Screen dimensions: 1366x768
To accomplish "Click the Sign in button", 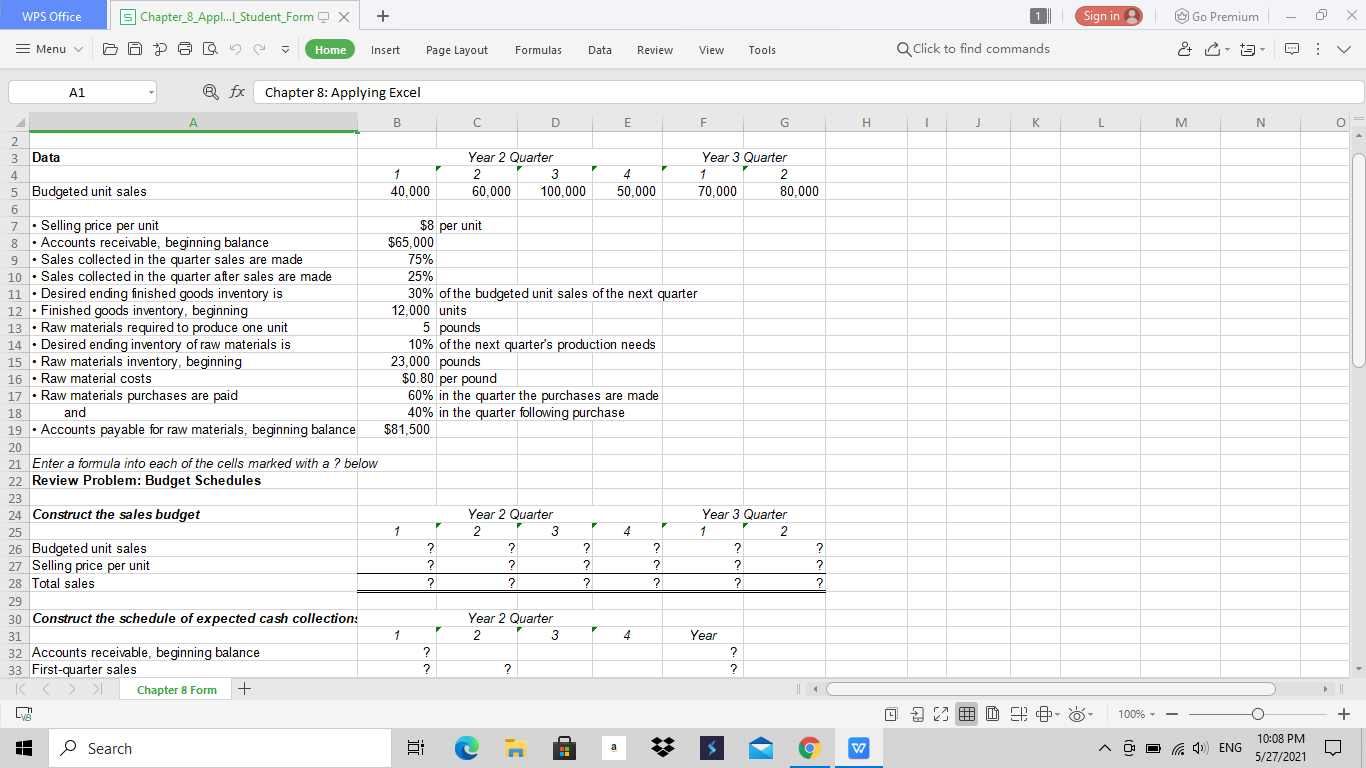I will point(1109,15).
